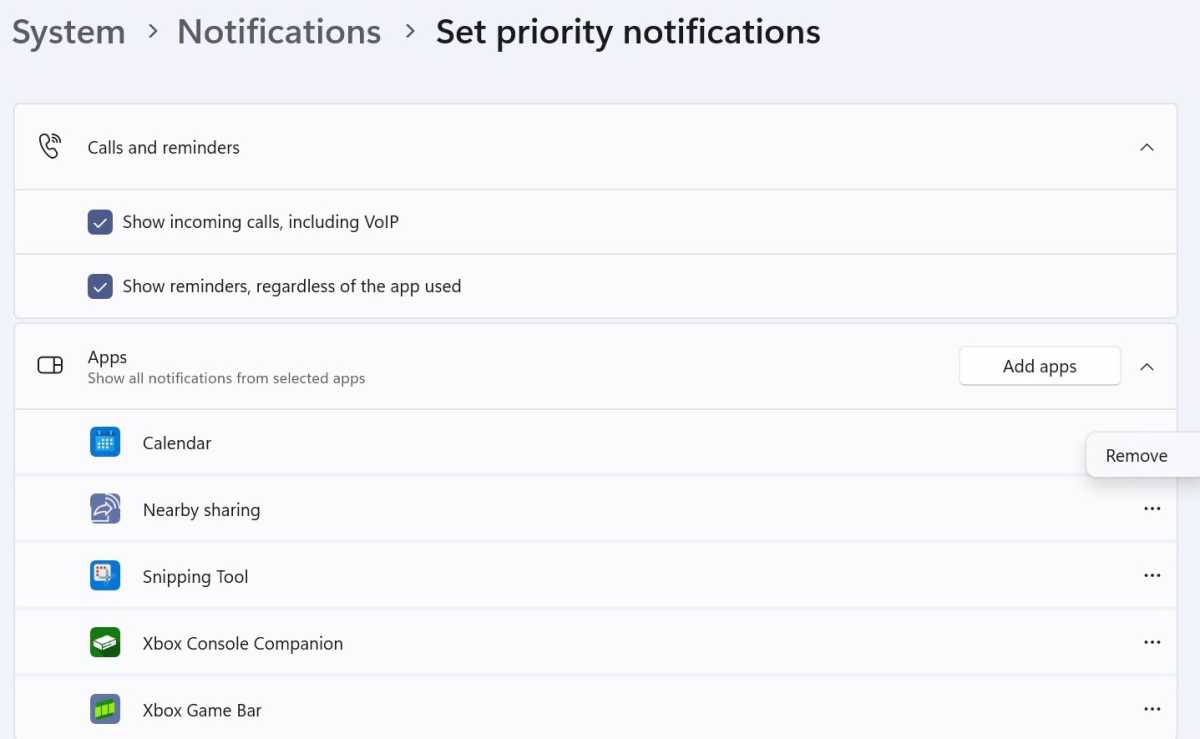This screenshot has width=1200, height=739.
Task: Navigate to Notifications breadcrumb
Action: pos(279,32)
